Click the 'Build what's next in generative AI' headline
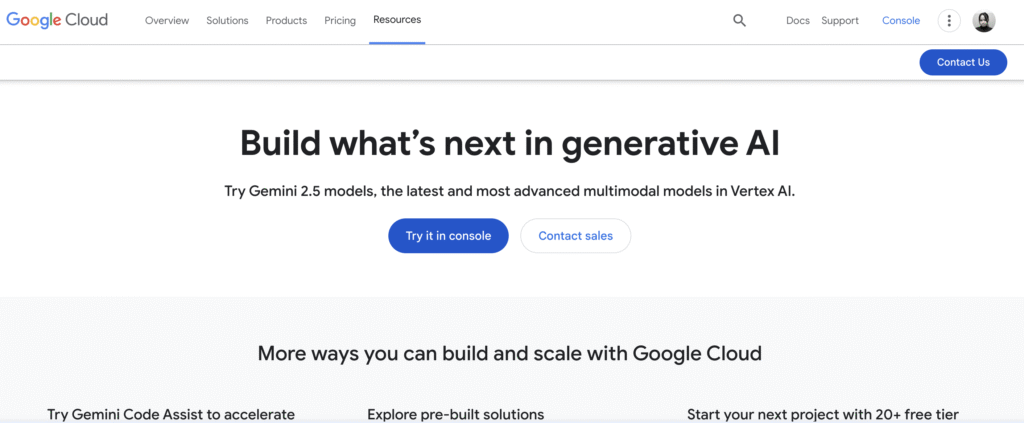Screen dimensions: 1024x423 pyautogui.click(x=510, y=143)
